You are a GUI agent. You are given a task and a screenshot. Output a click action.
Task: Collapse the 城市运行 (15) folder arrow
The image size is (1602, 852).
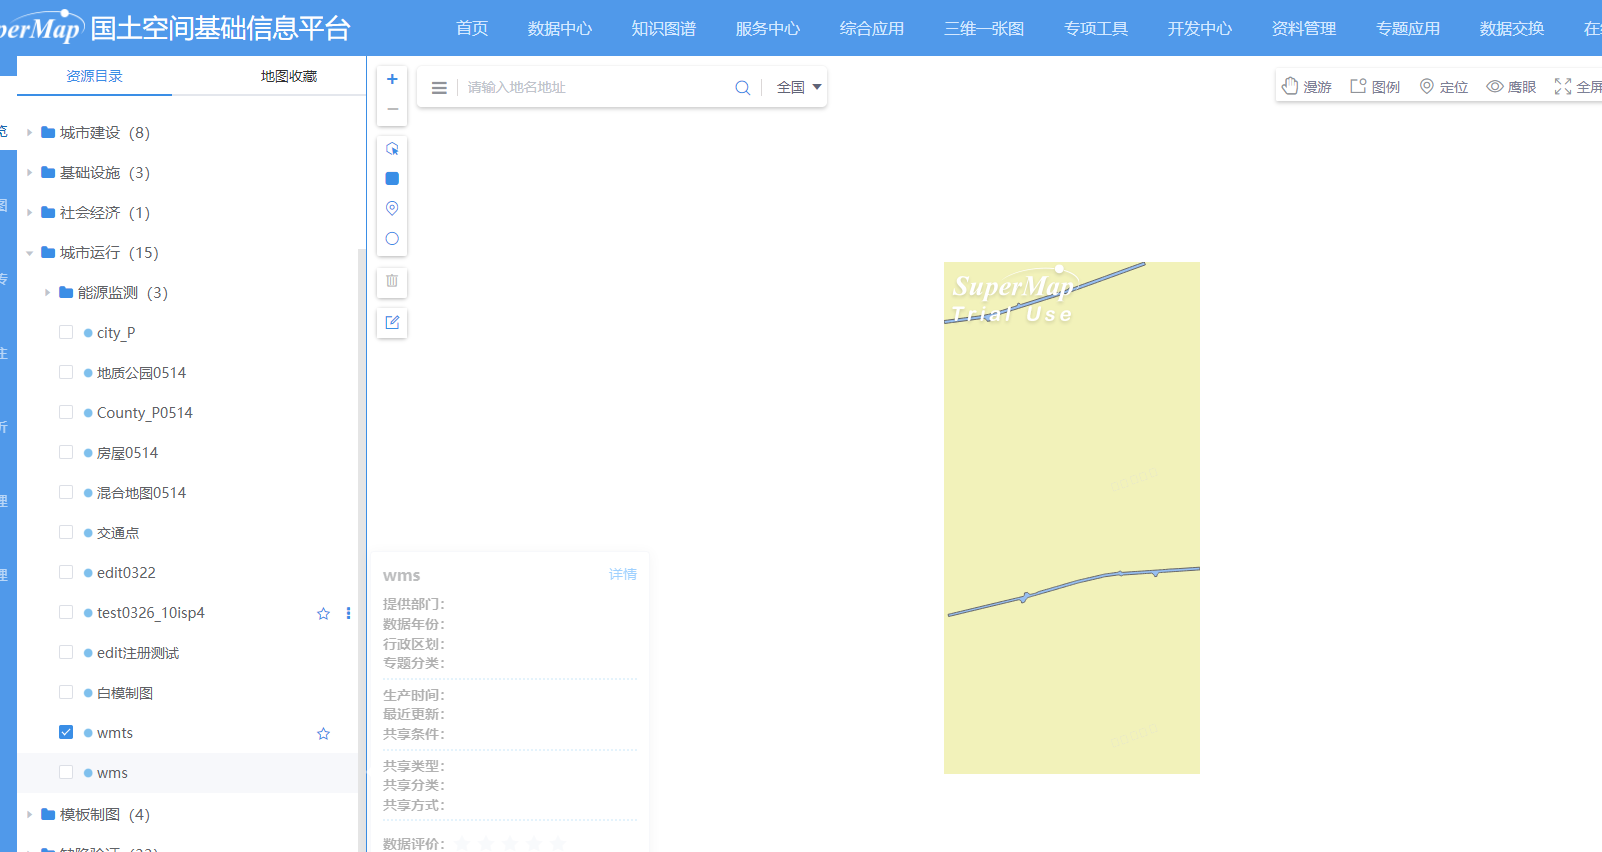coord(30,253)
